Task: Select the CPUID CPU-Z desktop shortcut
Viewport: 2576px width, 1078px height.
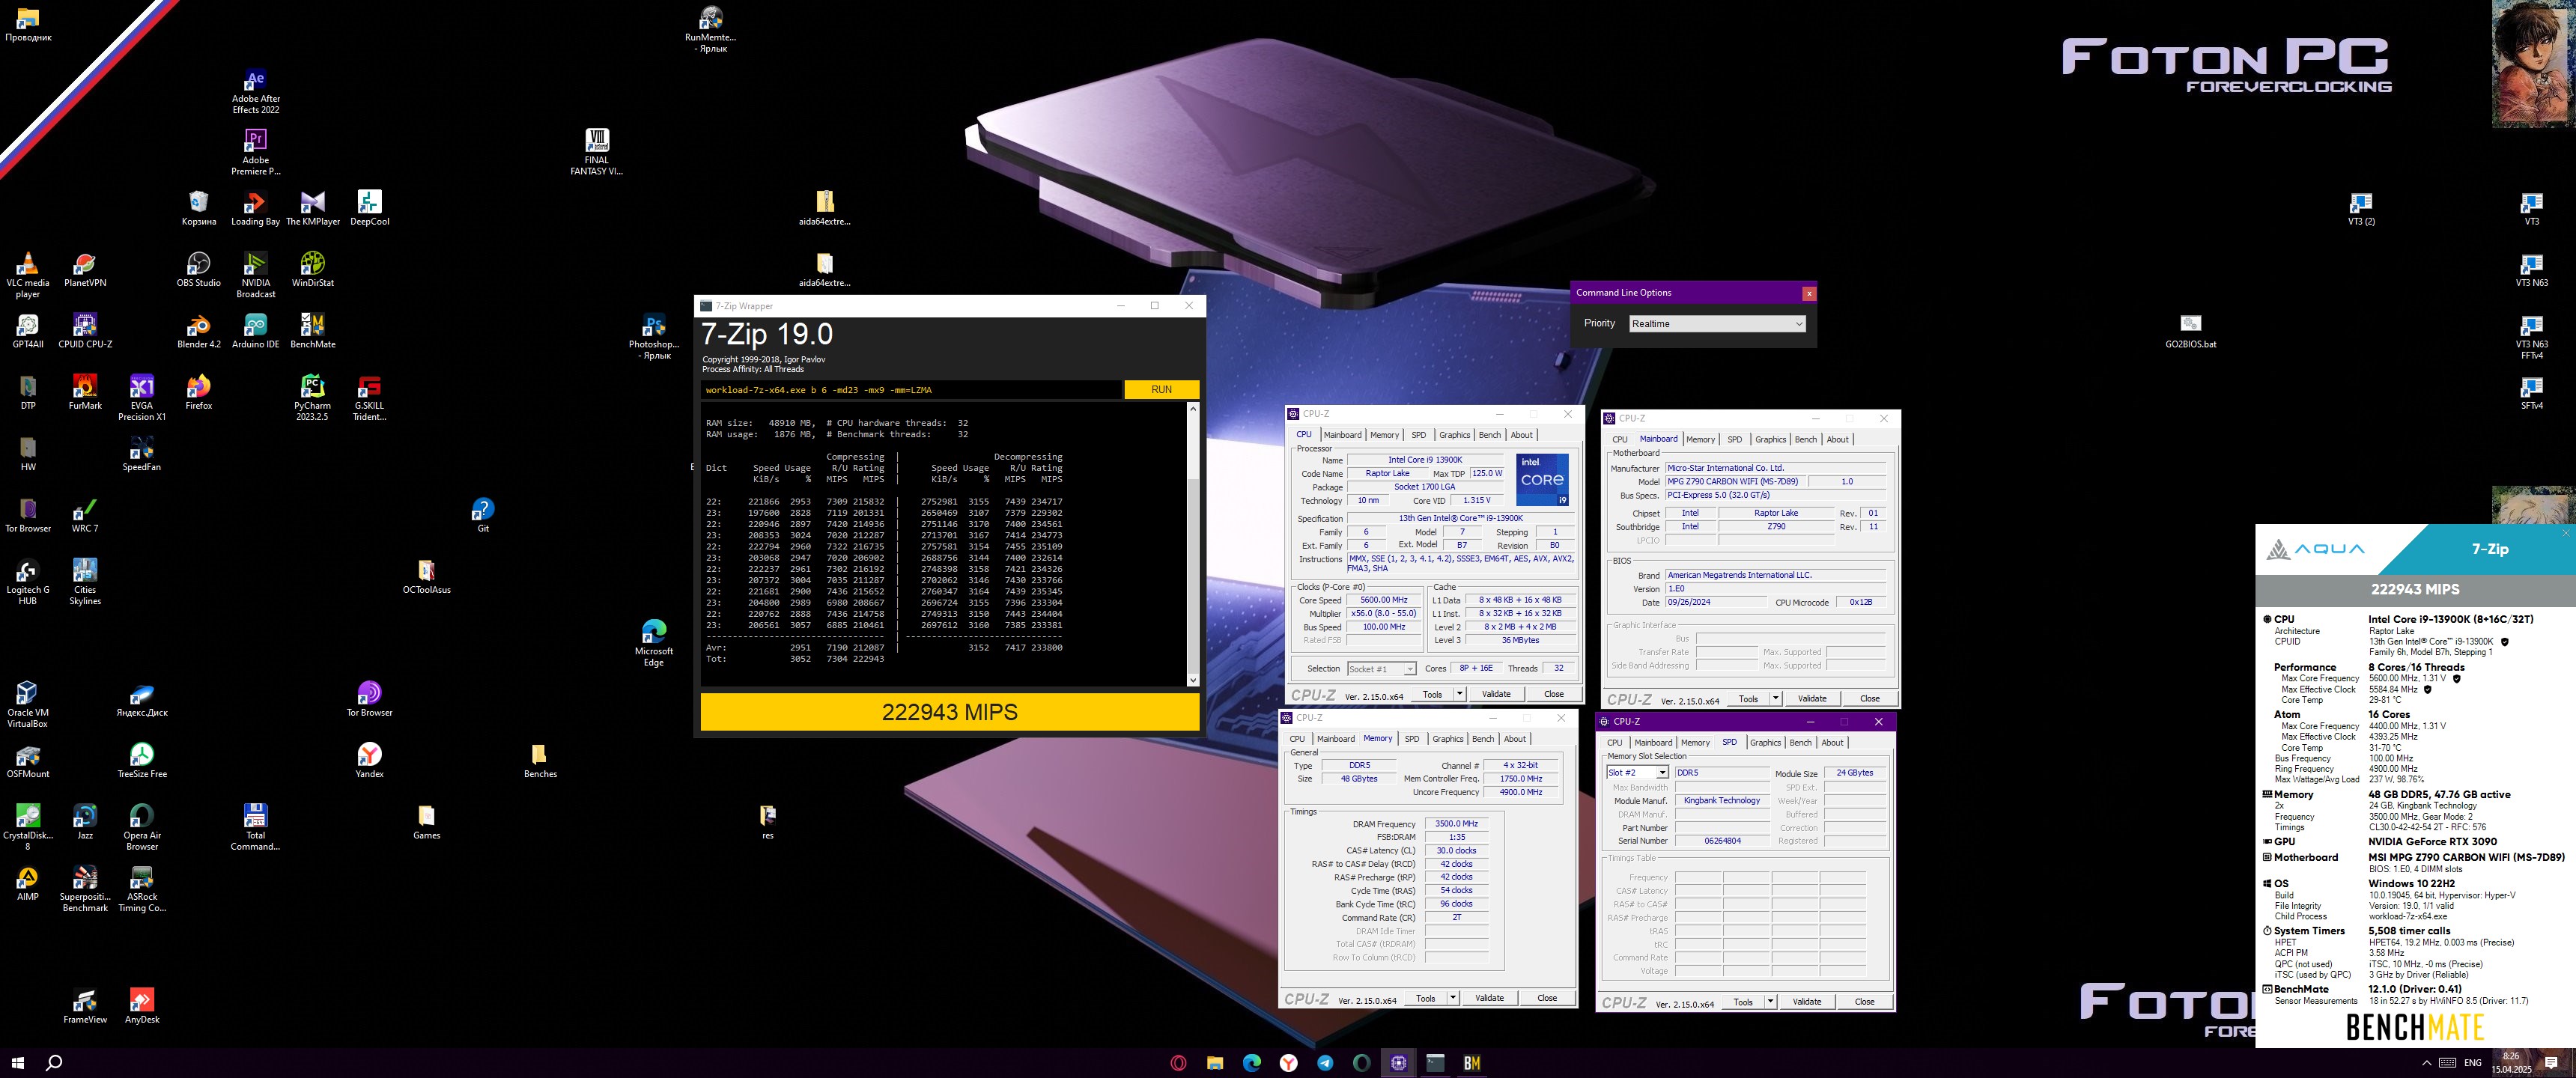Action: pos(85,331)
